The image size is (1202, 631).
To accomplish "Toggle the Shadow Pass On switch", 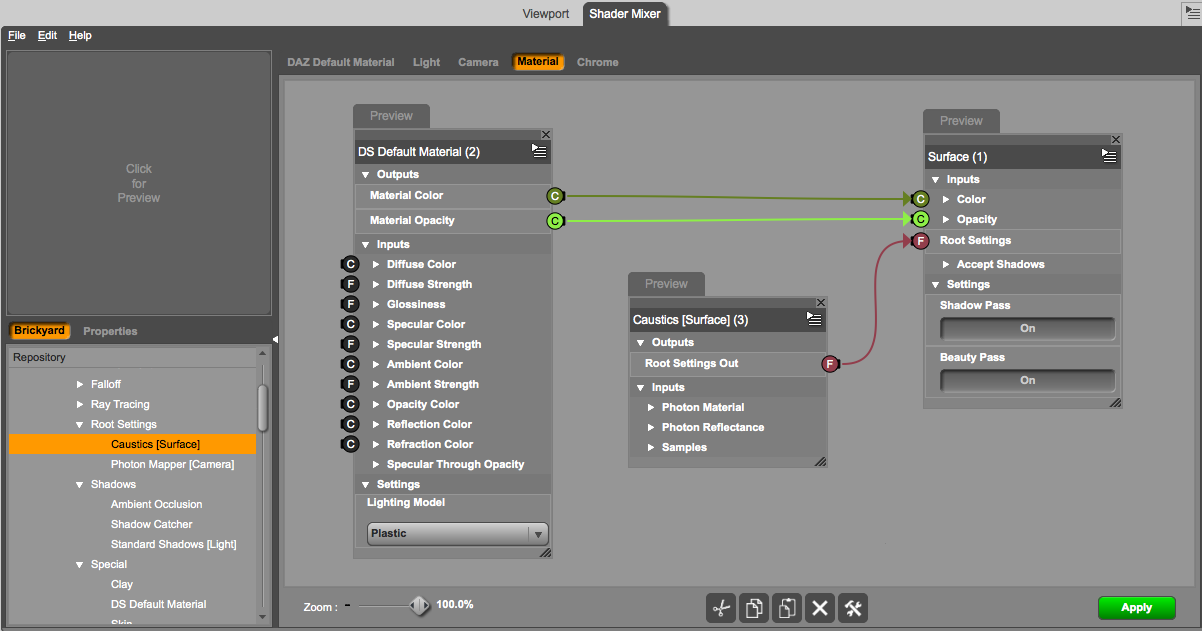I will (x=1027, y=329).
